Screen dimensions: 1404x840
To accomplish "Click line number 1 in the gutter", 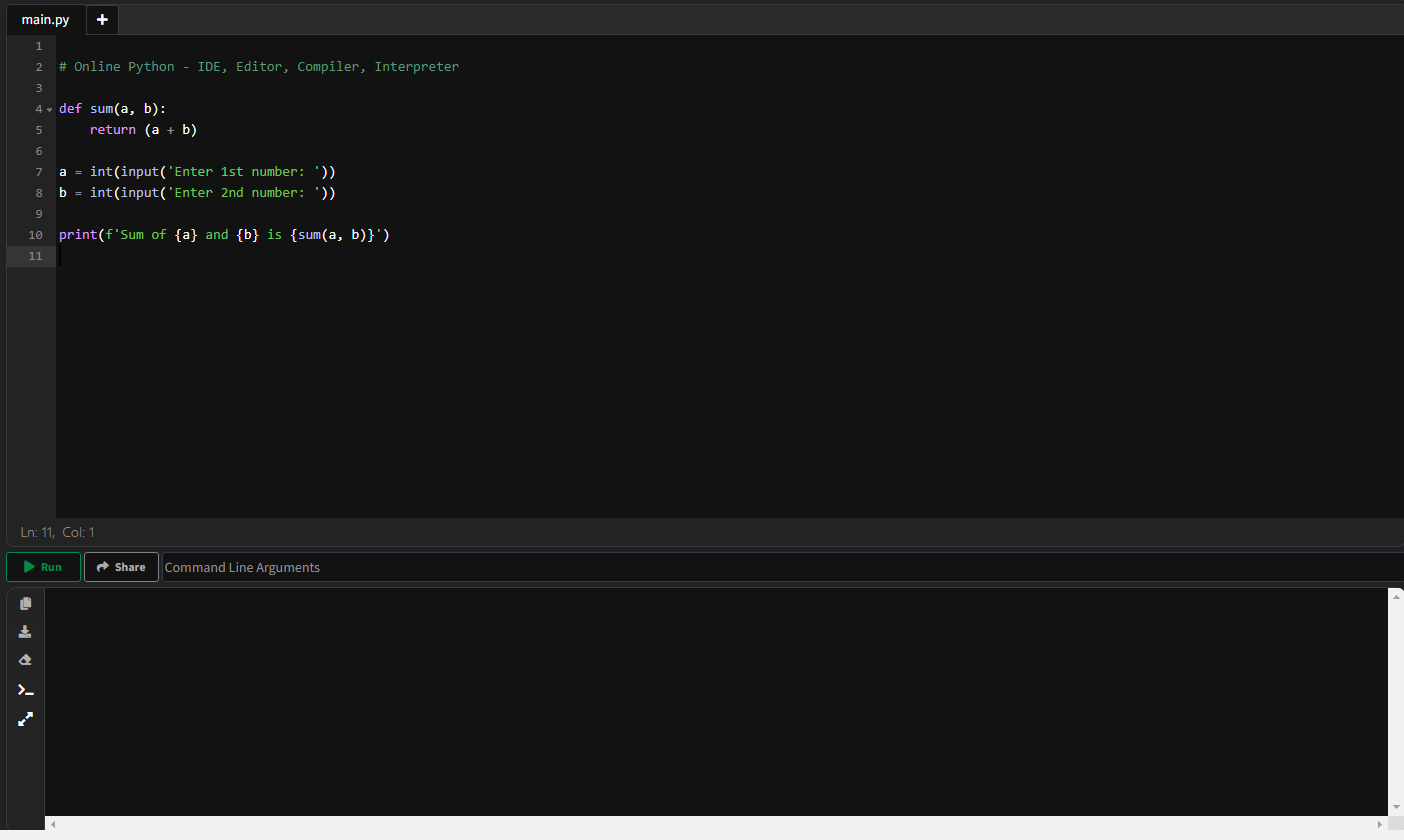I will (x=39, y=46).
